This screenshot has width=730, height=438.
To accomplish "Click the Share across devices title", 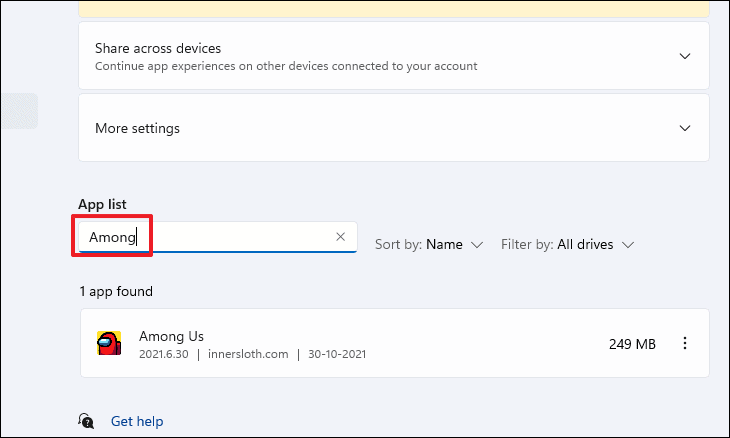I will 158,48.
